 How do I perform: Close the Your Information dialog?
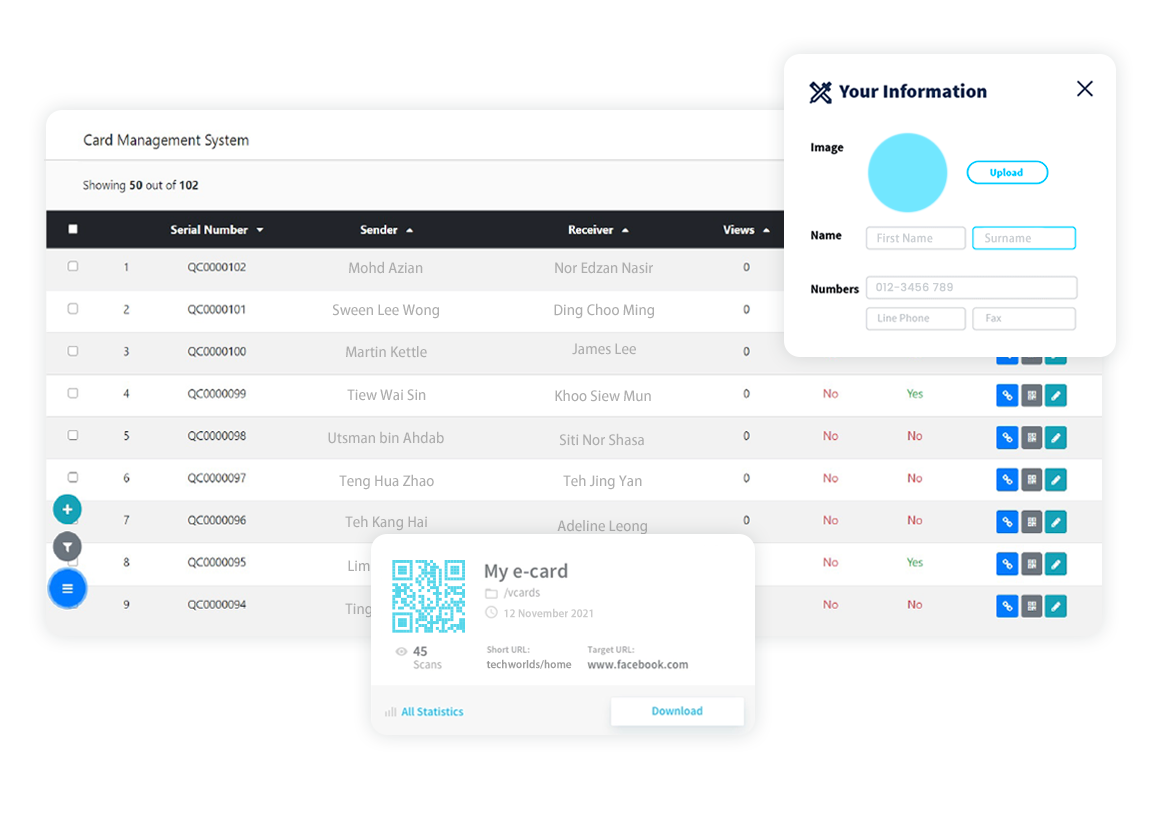(x=1084, y=89)
